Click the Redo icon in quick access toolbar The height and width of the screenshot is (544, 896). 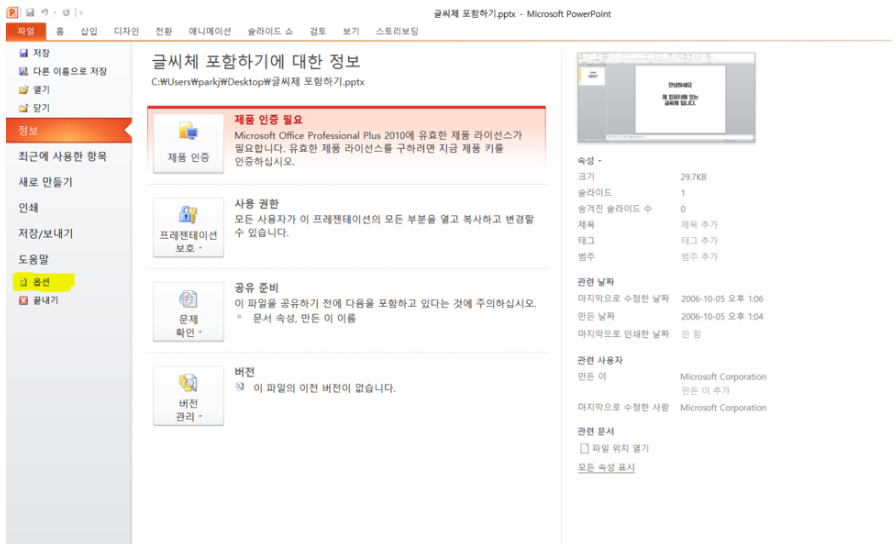(66, 12)
